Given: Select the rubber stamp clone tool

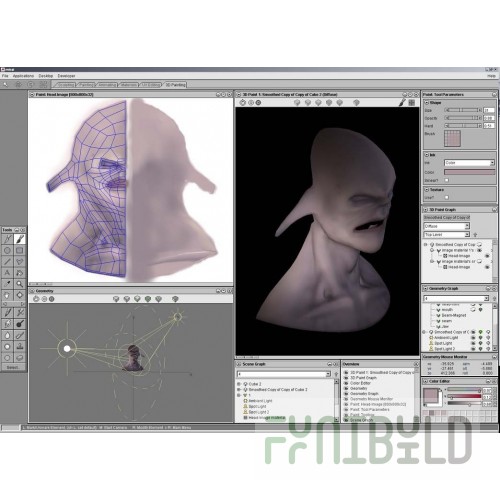Looking at the screenshot, I should (20, 346).
